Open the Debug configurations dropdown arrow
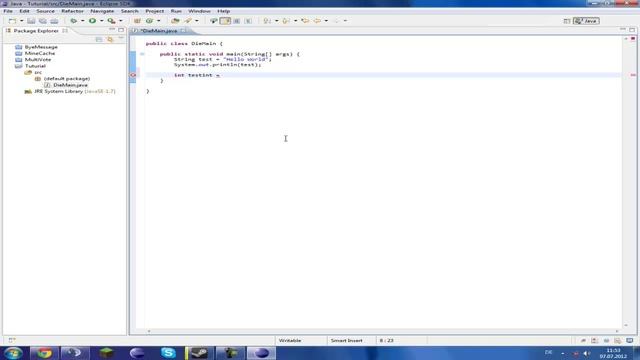Image resolution: width=640 pixels, height=360 pixels. 82,21
